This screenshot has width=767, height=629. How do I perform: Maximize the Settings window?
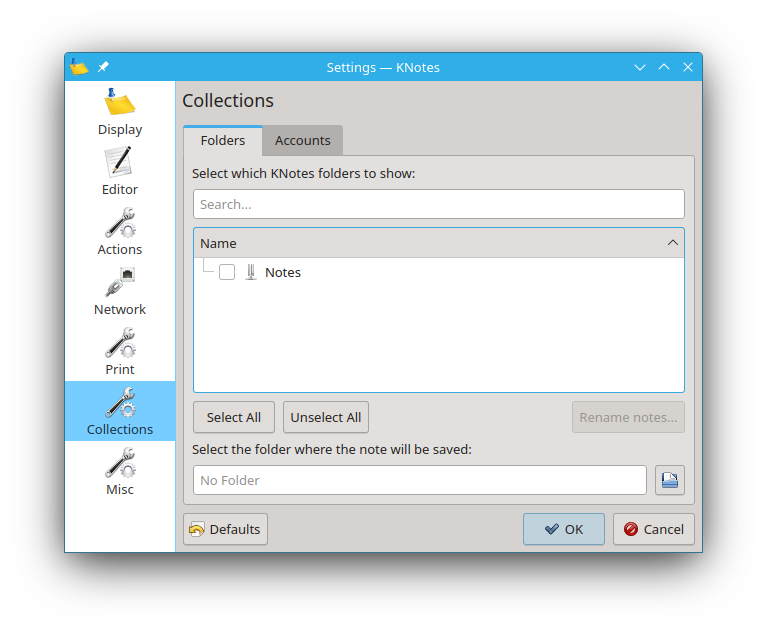664,67
